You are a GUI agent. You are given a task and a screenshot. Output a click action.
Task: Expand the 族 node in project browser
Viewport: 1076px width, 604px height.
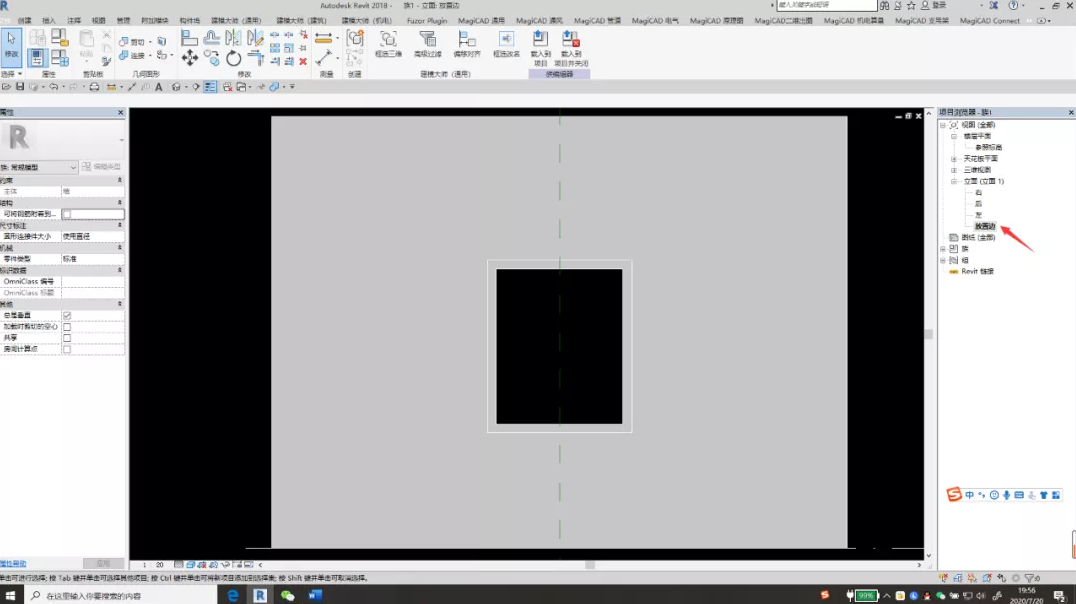point(943,248)
